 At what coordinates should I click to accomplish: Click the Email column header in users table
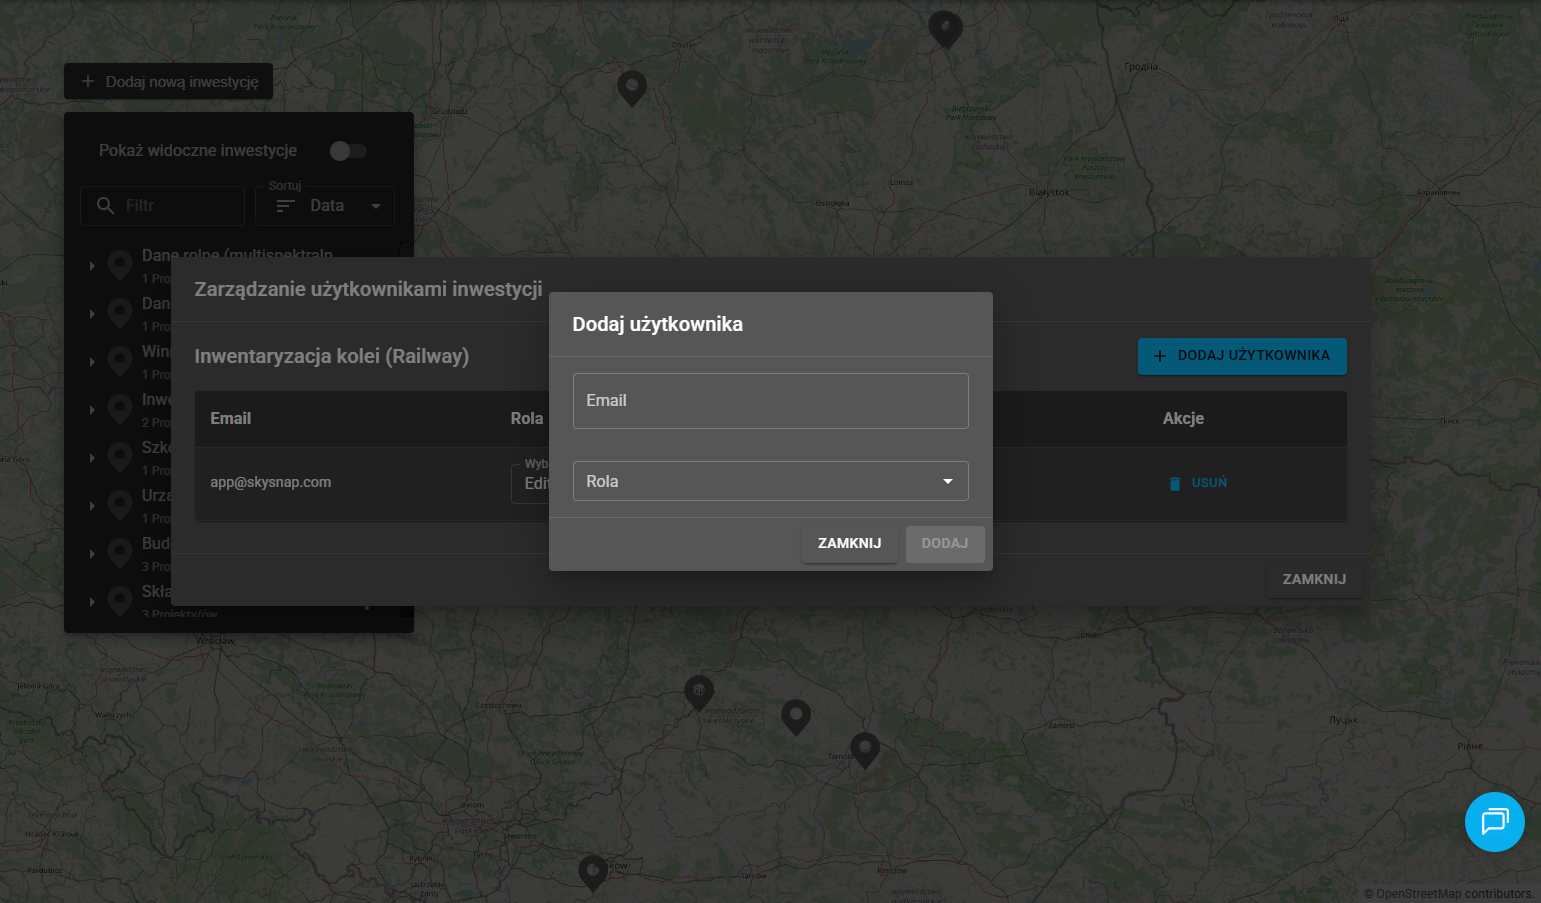click(x=231, y=419)
